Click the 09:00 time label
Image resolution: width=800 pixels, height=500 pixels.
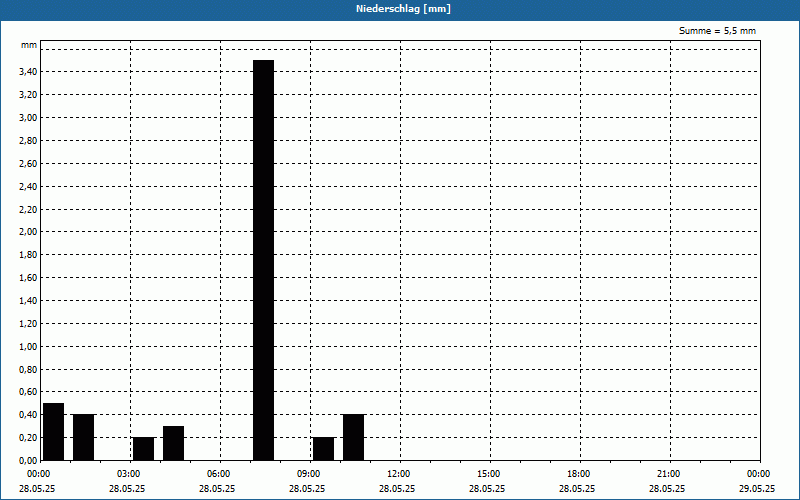(x=308, y=474)
